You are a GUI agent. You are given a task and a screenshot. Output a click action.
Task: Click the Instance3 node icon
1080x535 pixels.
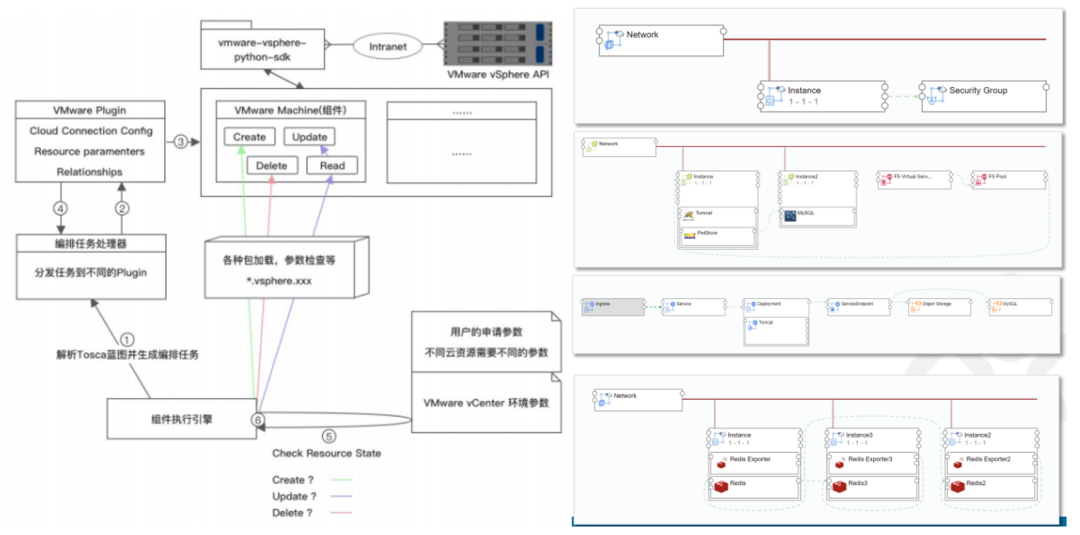(836, 438)
